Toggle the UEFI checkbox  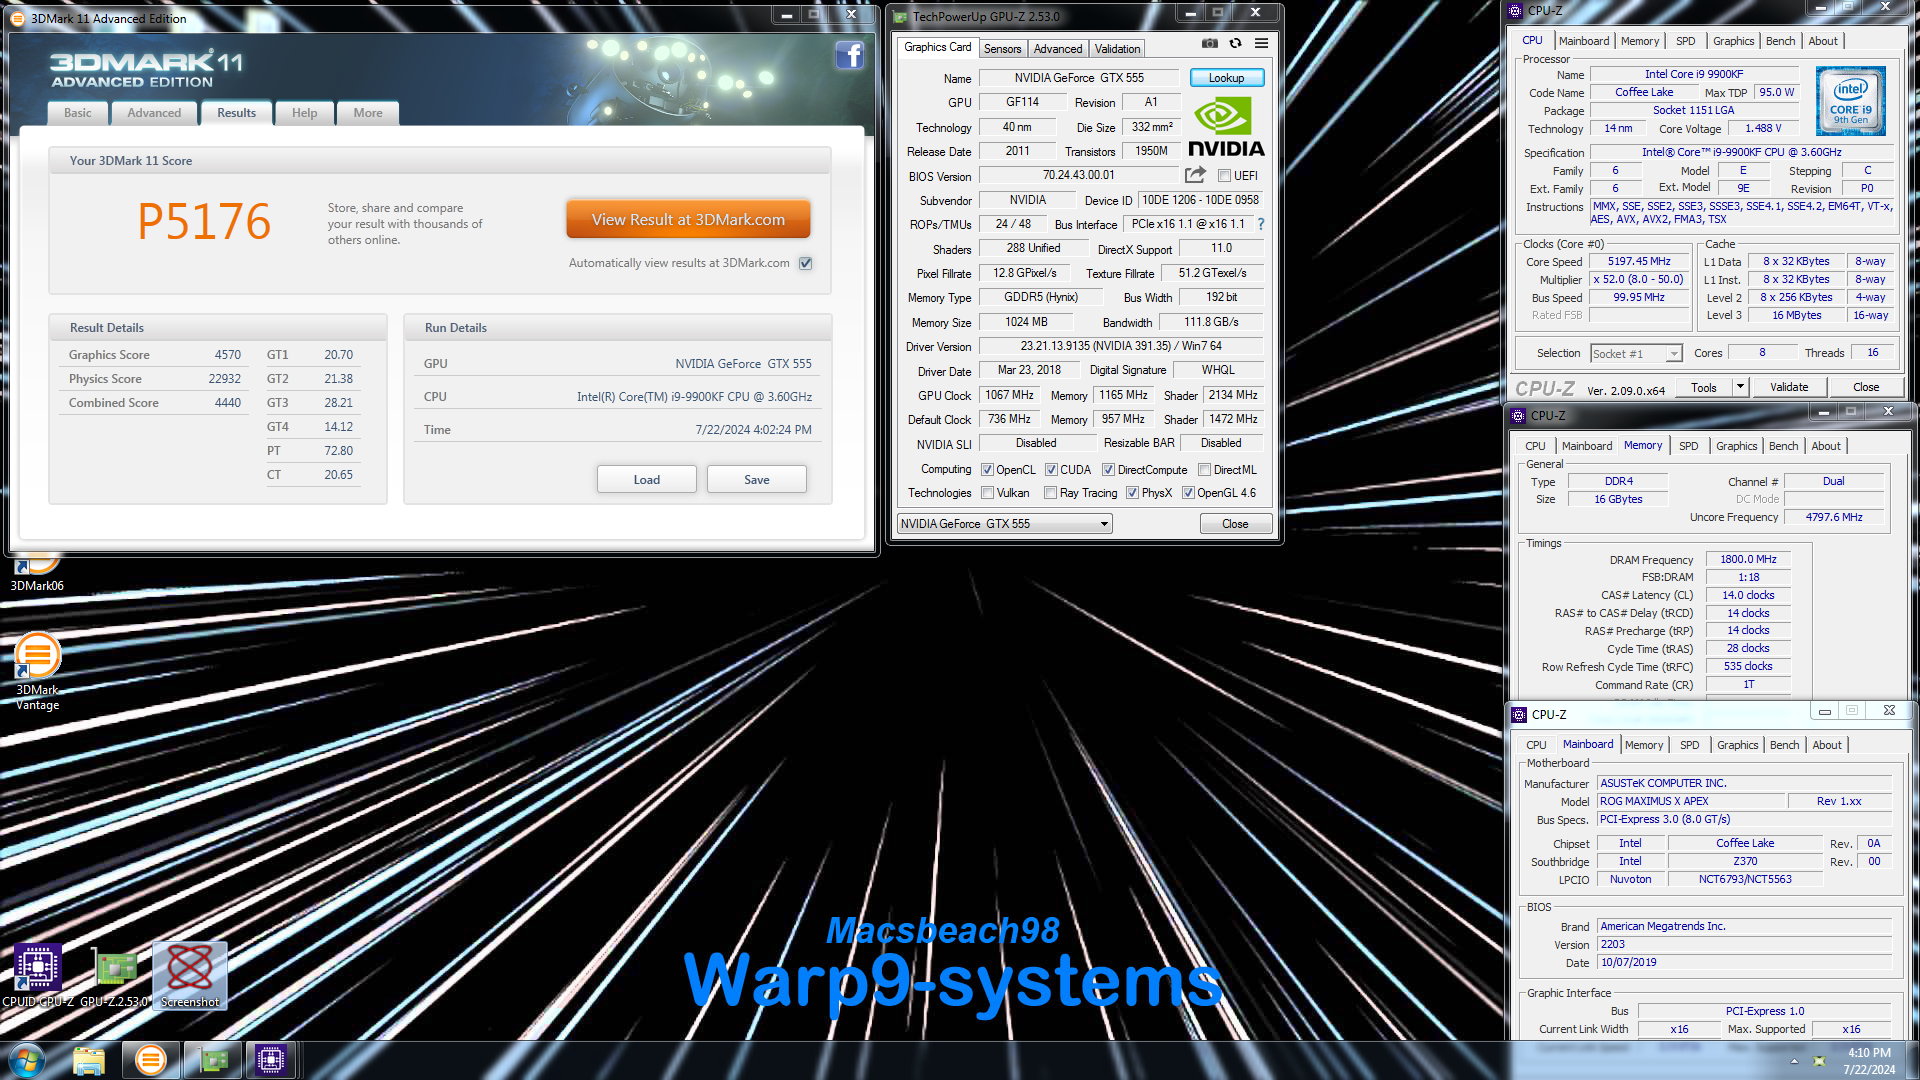coord(1224,176)
